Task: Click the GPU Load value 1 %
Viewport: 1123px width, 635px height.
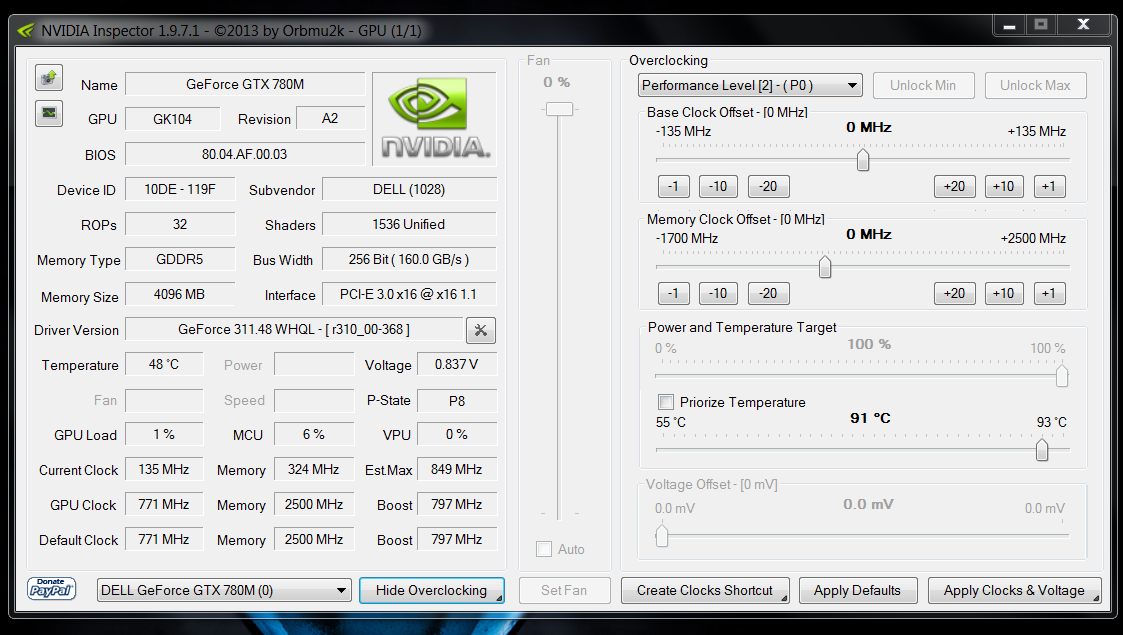Action: (x=164, y=434)
